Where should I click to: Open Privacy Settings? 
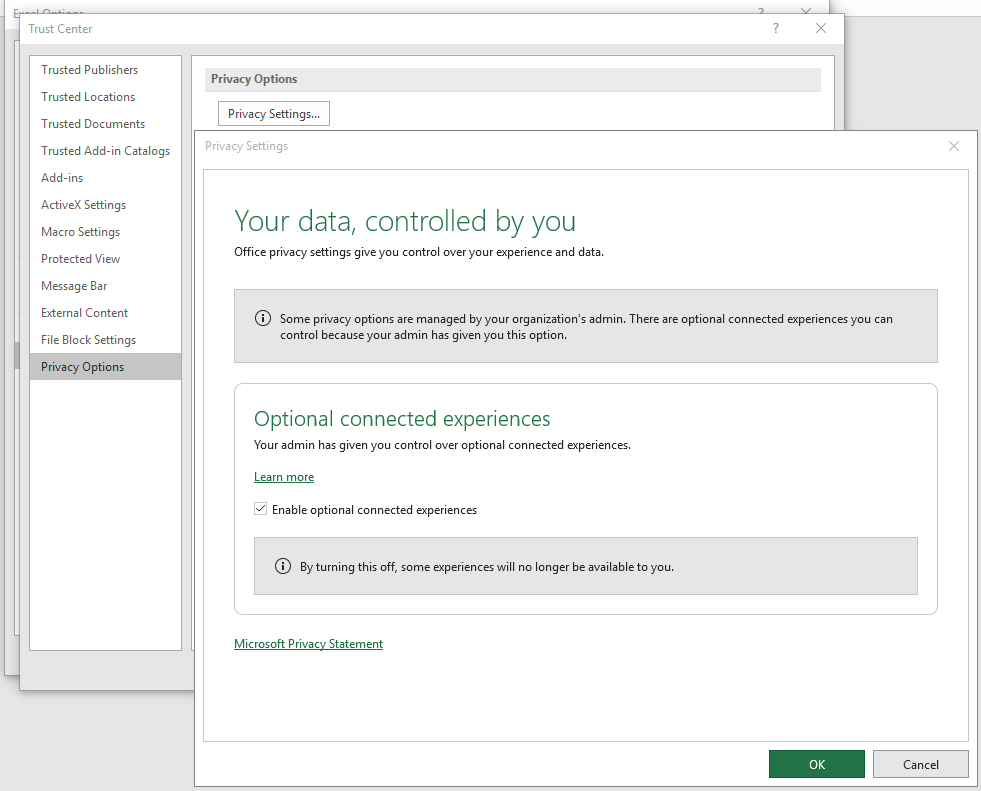pos(273,113)
